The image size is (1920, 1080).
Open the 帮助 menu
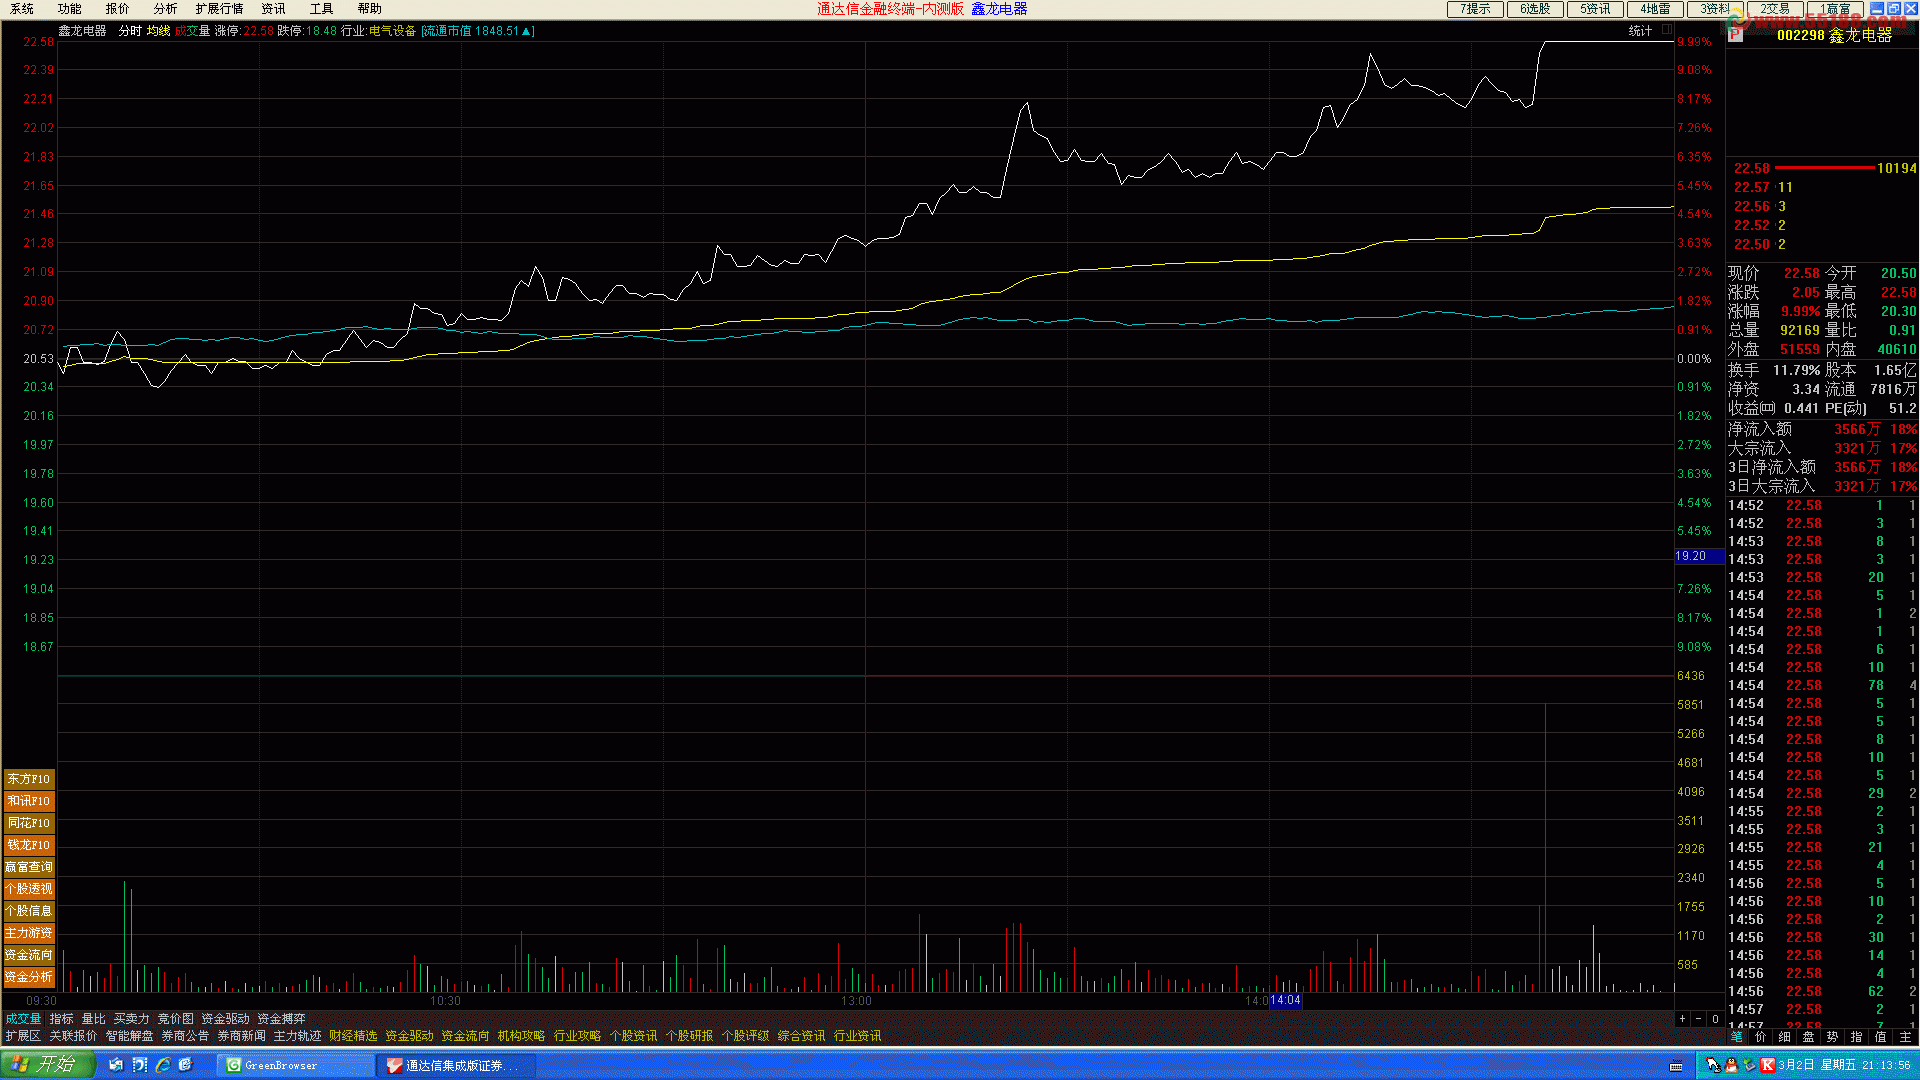[370, 9]
